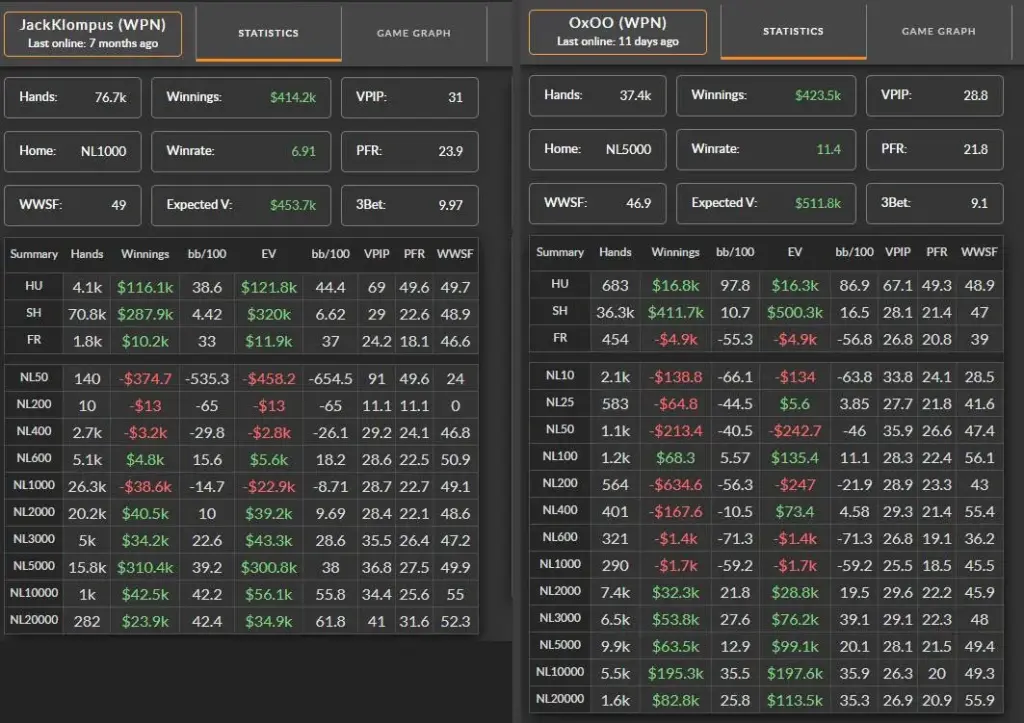Viewport: 1024px width, 723px height.
Task: Select NL10 row label in OxOO table
Action: pos(560,376)
